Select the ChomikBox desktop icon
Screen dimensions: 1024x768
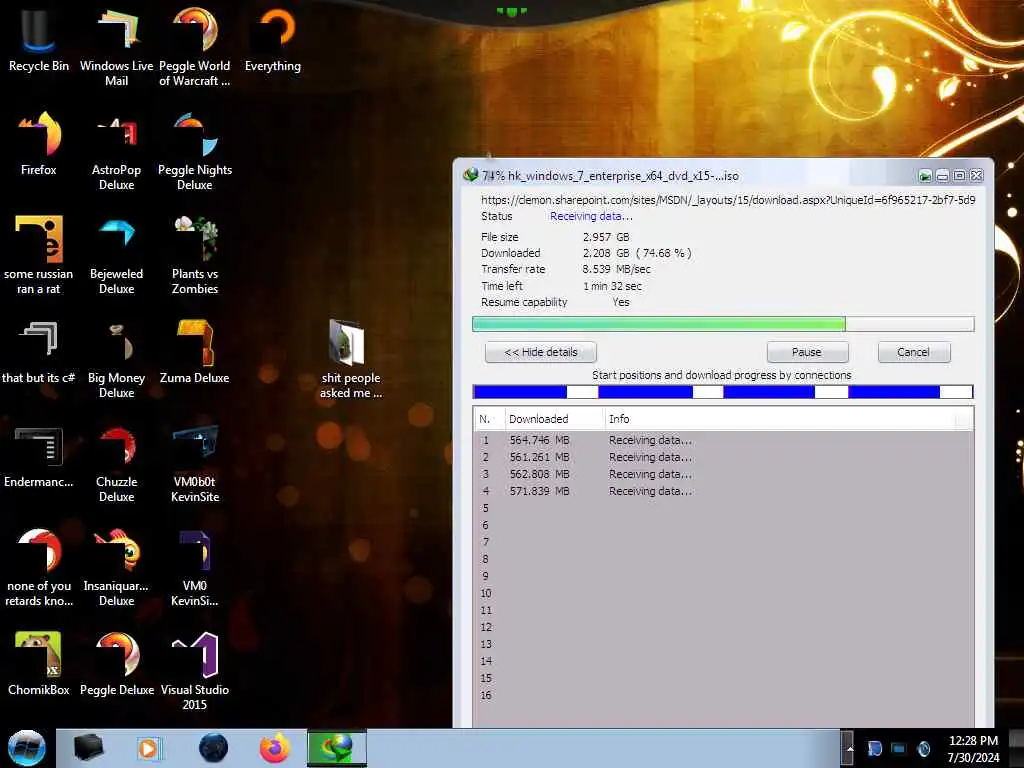click(x=39, y=663)
